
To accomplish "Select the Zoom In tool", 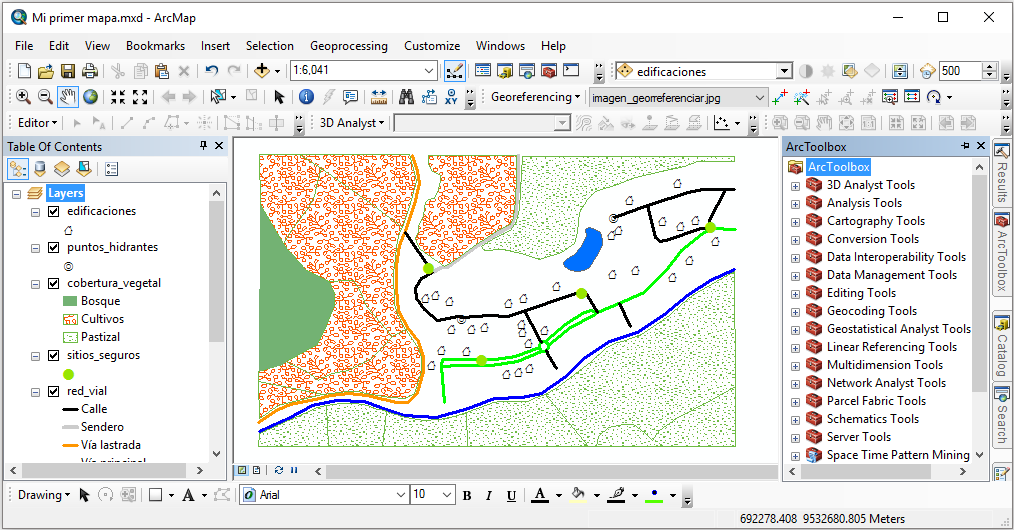I will 23,97.
